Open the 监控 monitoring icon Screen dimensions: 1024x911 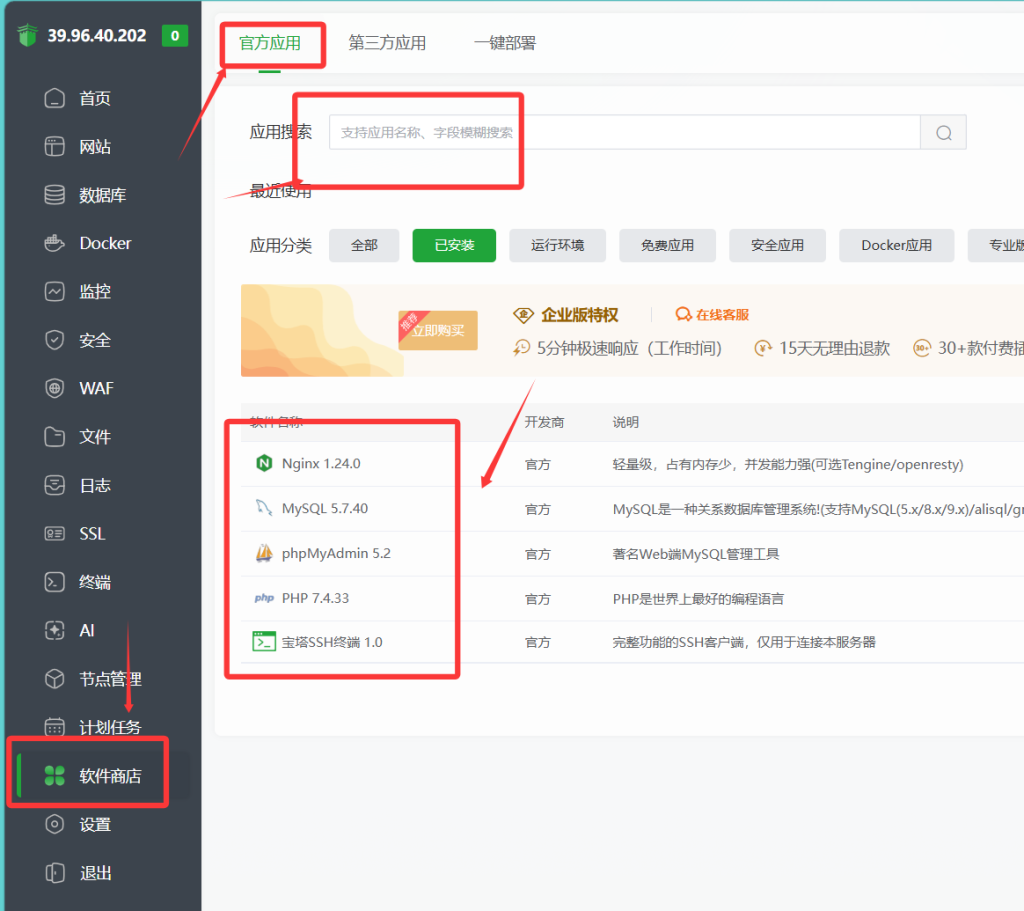tap(55, 291)
